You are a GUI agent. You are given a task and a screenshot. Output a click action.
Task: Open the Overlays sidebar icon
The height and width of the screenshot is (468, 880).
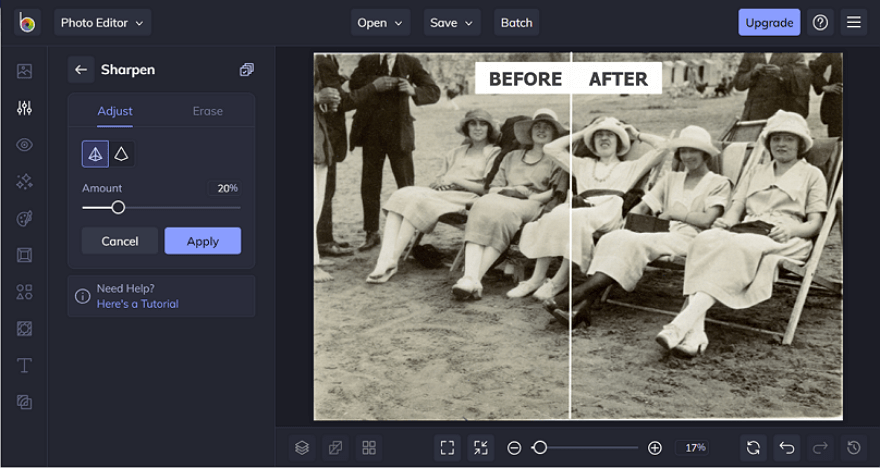click(x=24, y=328)
